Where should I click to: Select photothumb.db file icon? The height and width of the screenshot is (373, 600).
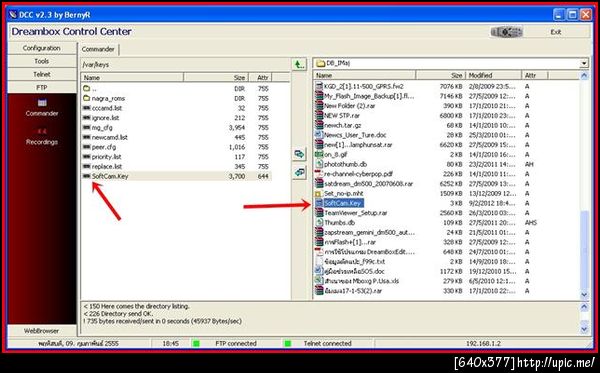point(319,164)
